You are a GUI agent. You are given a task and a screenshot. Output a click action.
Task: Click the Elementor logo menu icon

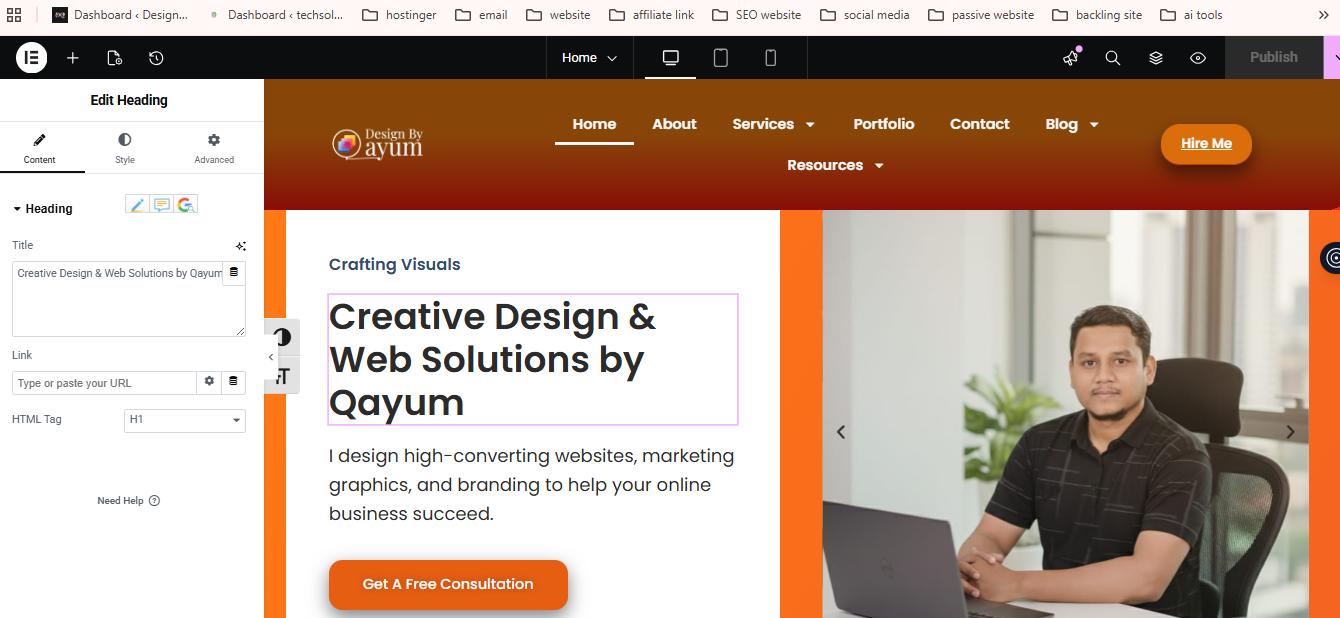[x=31, y=58]
